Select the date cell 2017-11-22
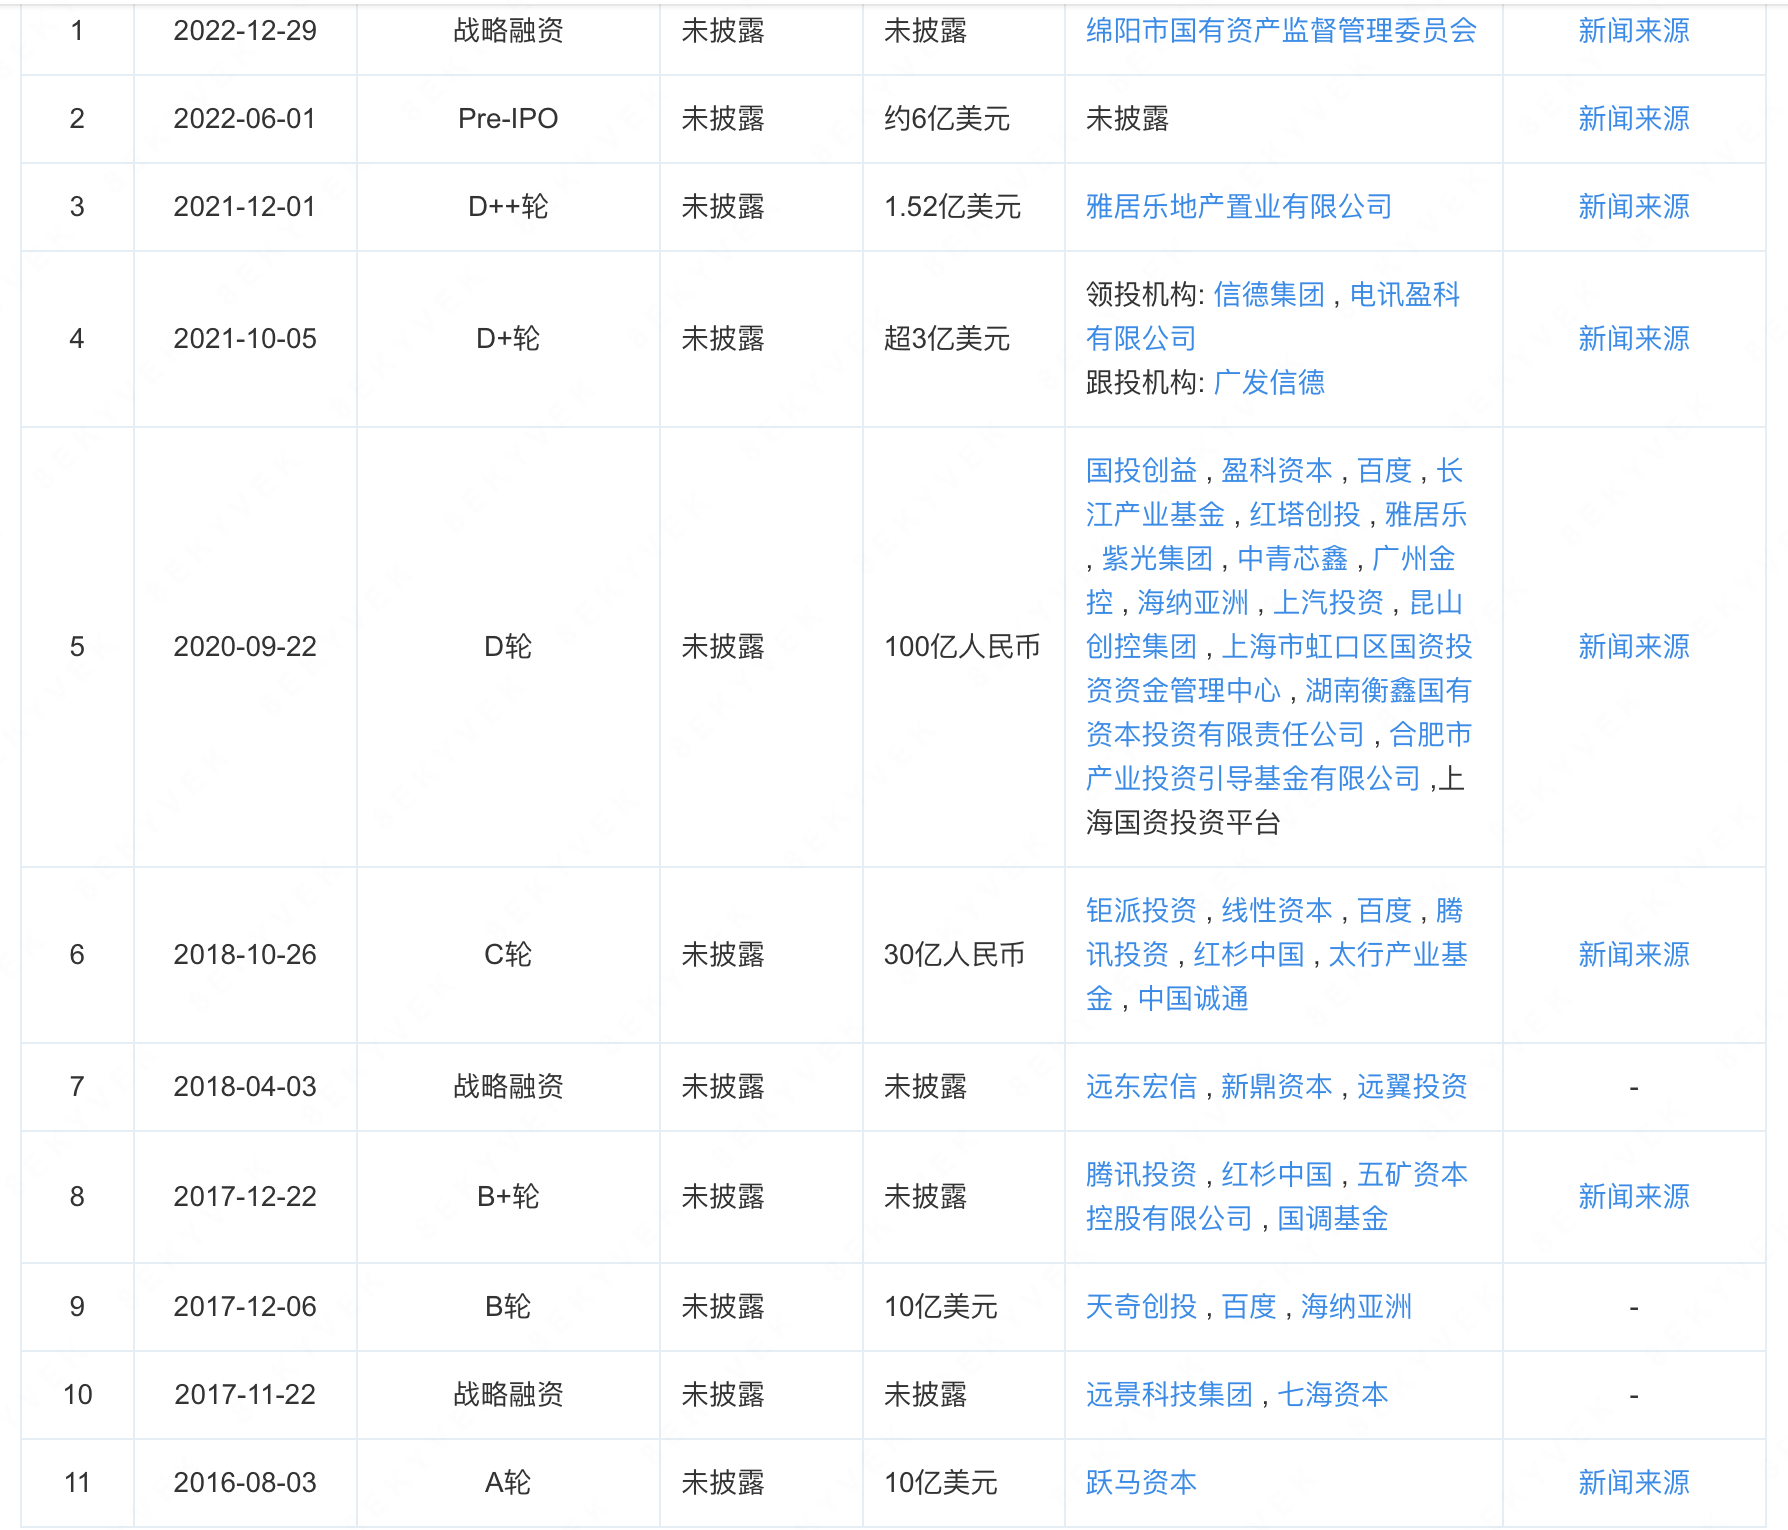 (245, 1395)
